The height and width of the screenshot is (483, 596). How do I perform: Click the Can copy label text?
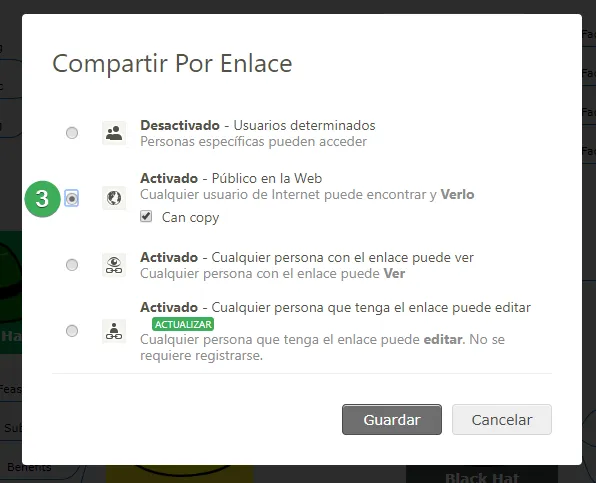tap(190, 217)
